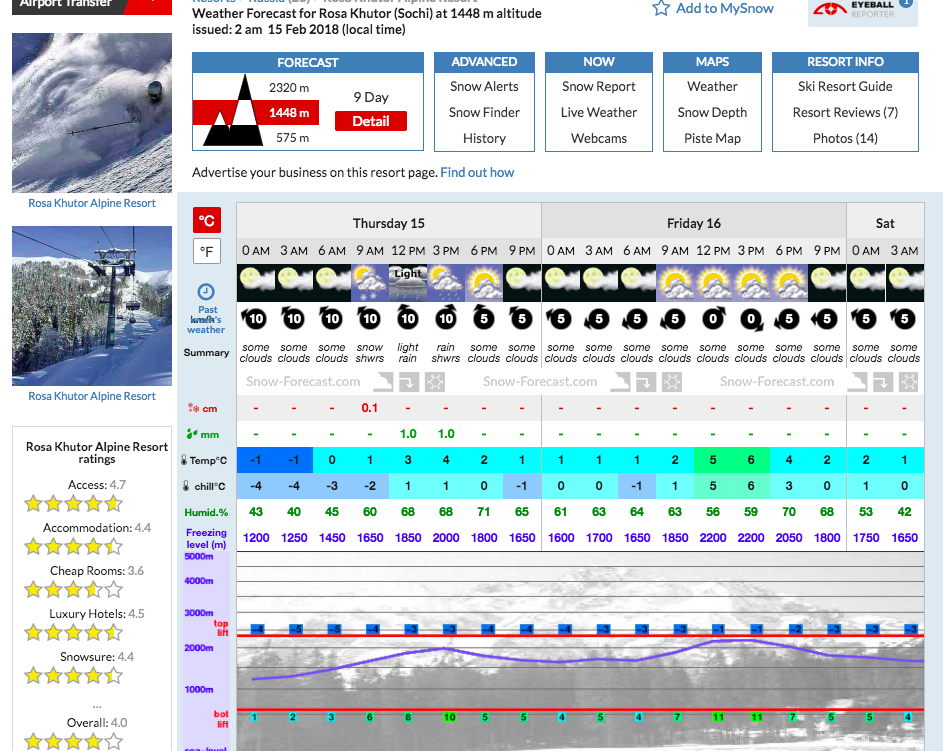This screenshot has width=943, height=751.
Task: Click Thursday 0 AM wind speed 10 arrow
Action: click(256, 319)
